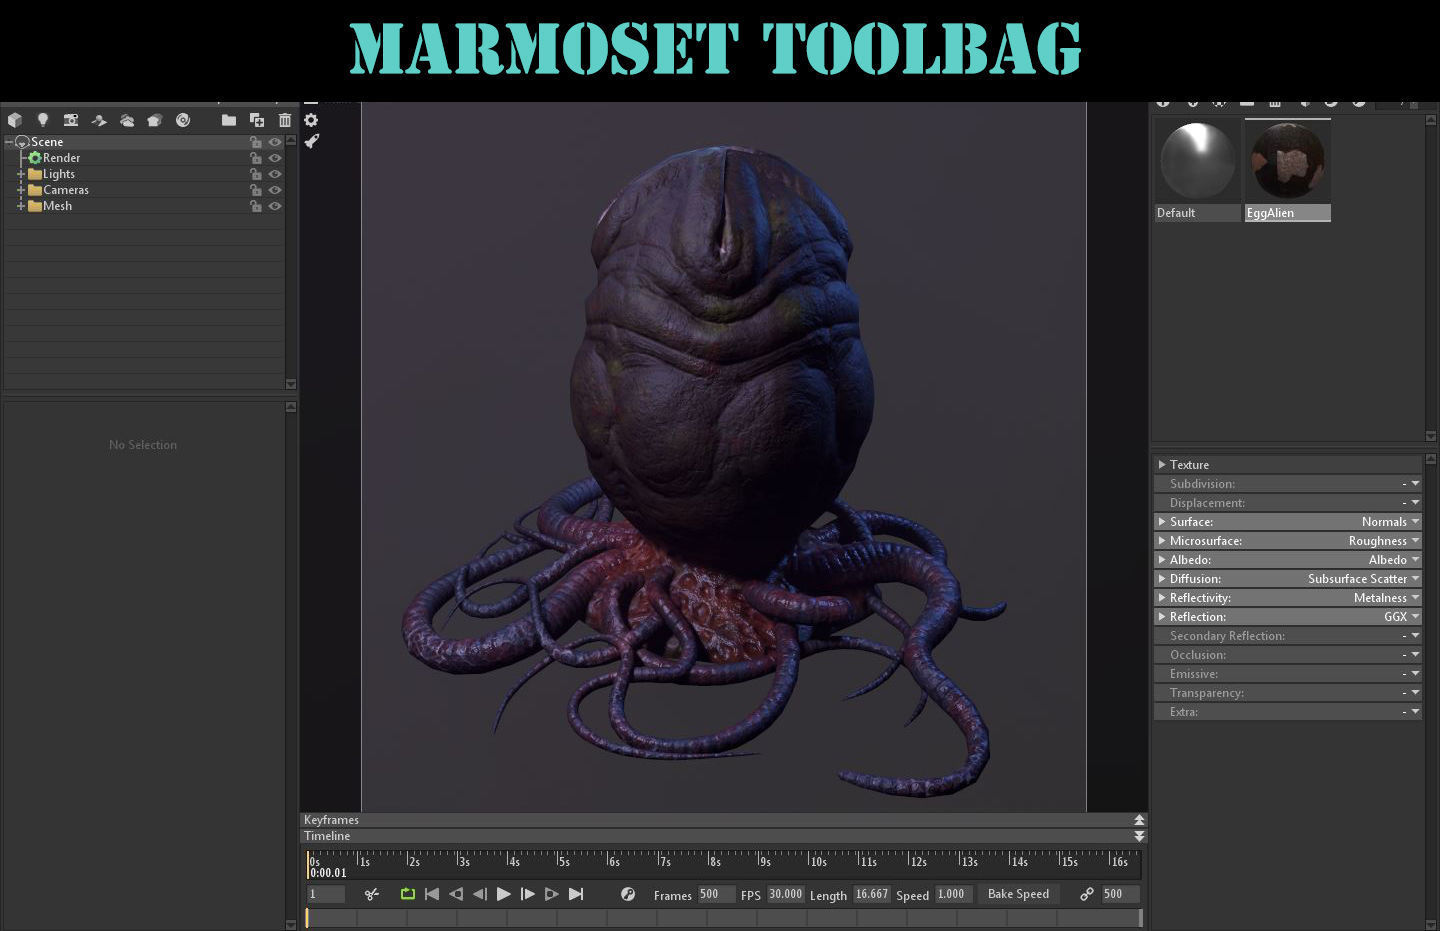Open viewport settings gear icon
The width and height of the screenshot is (1440, 931).
(311, 120)
